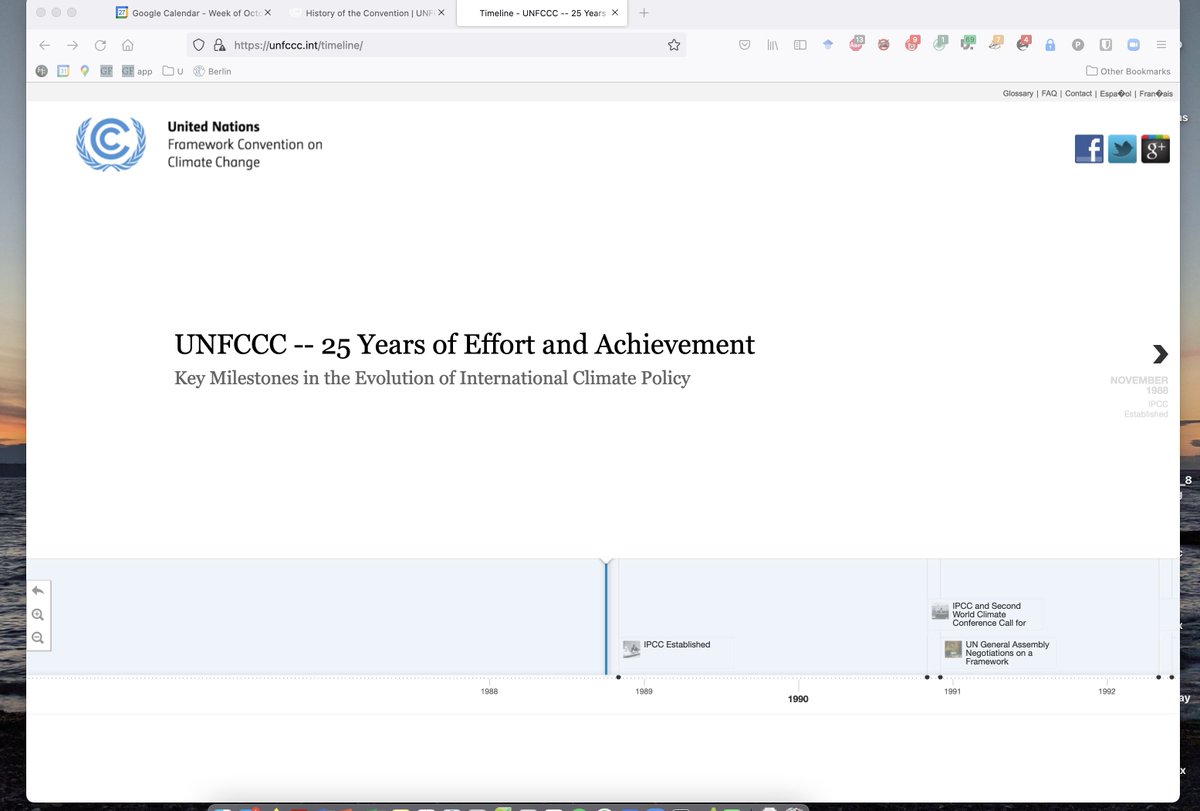The image size is (1200, 811).
Task: Open the gray P extension icon
Action: click(1078, 45)
